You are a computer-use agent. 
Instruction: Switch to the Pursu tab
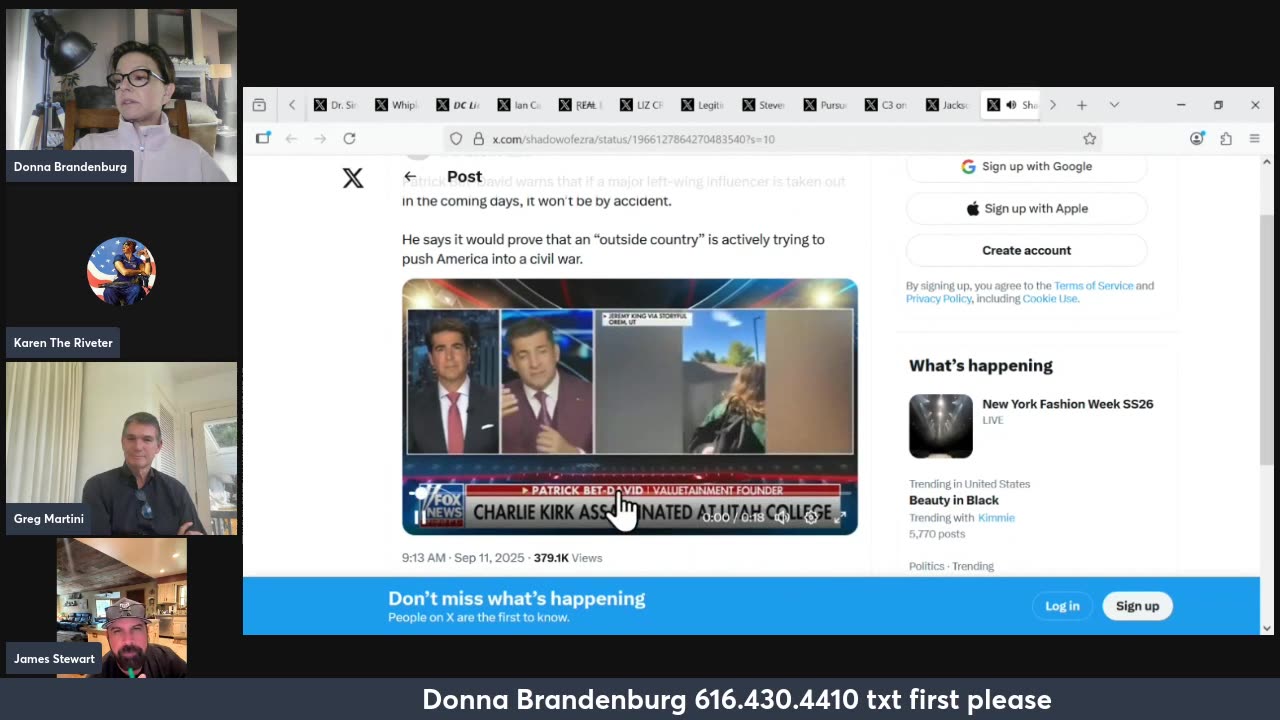[x=825, y=105]
